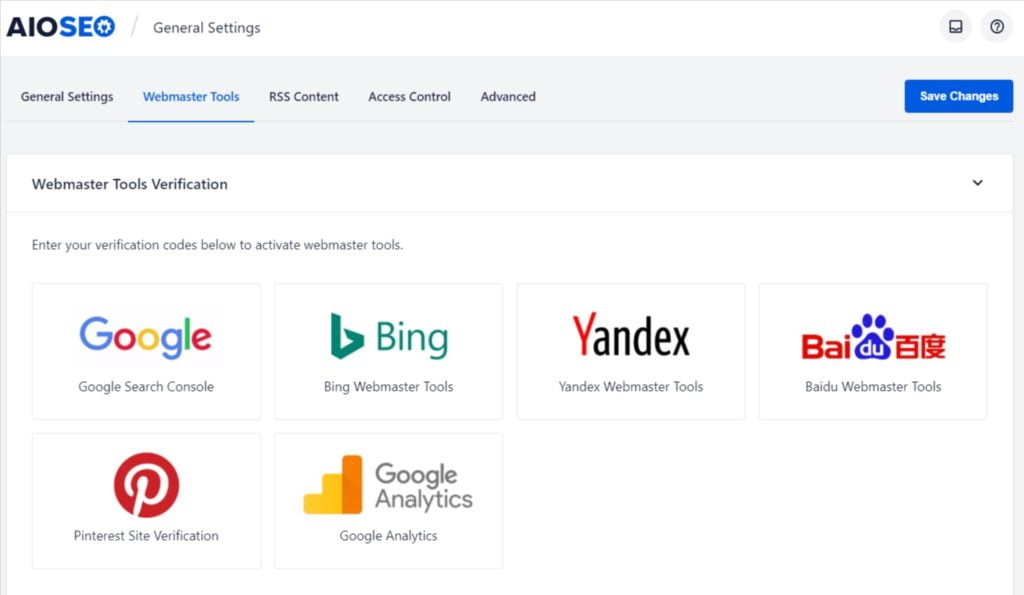Select the Webmaster Tools tab

pyautogui.click(x=191, y=97)
